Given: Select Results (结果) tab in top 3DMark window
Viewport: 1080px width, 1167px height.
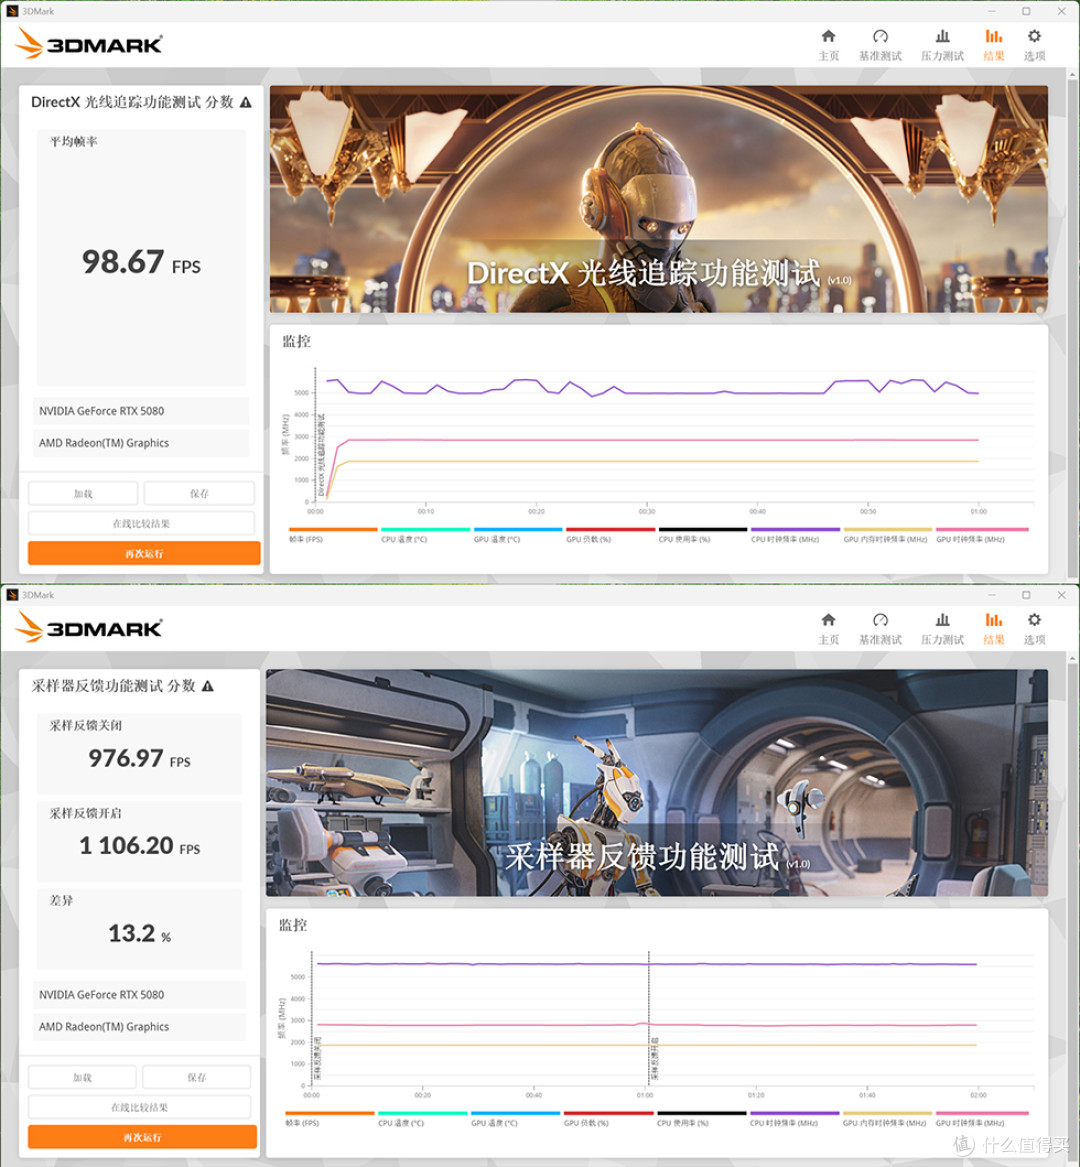Looking at the screenshot, I should point(994,45).
